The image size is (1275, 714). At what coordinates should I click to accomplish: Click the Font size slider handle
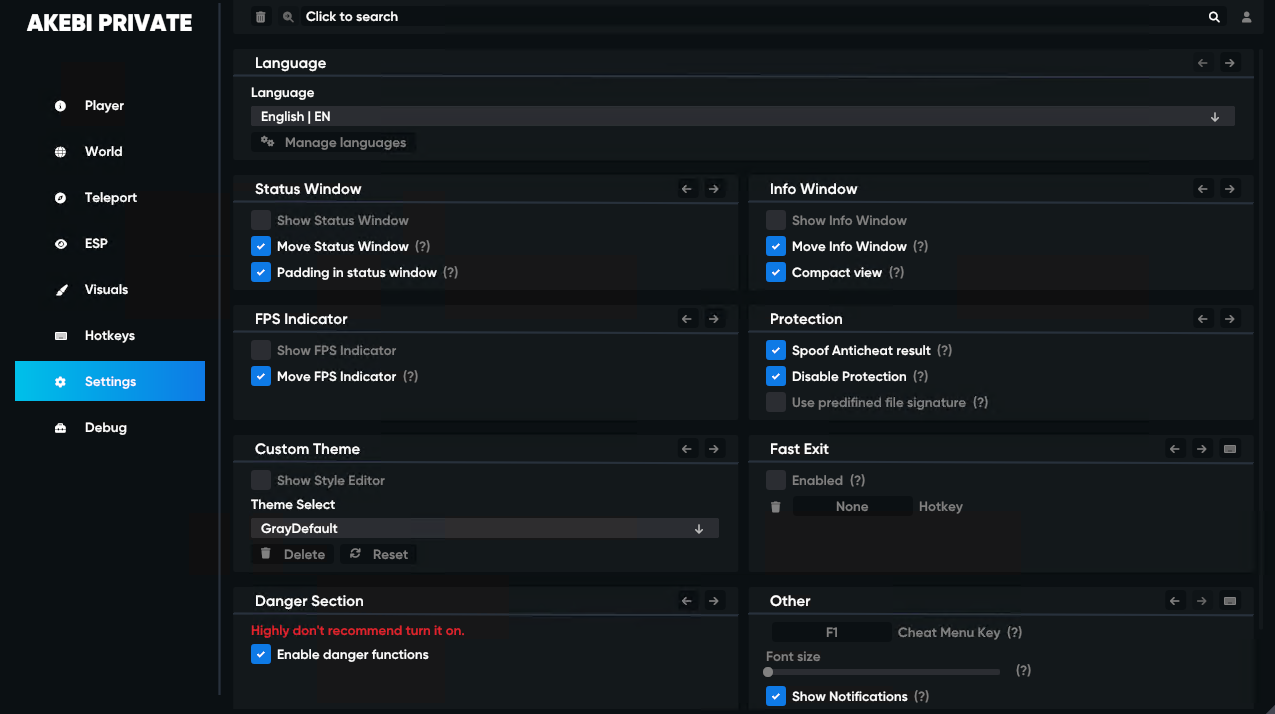click(768, 673)
